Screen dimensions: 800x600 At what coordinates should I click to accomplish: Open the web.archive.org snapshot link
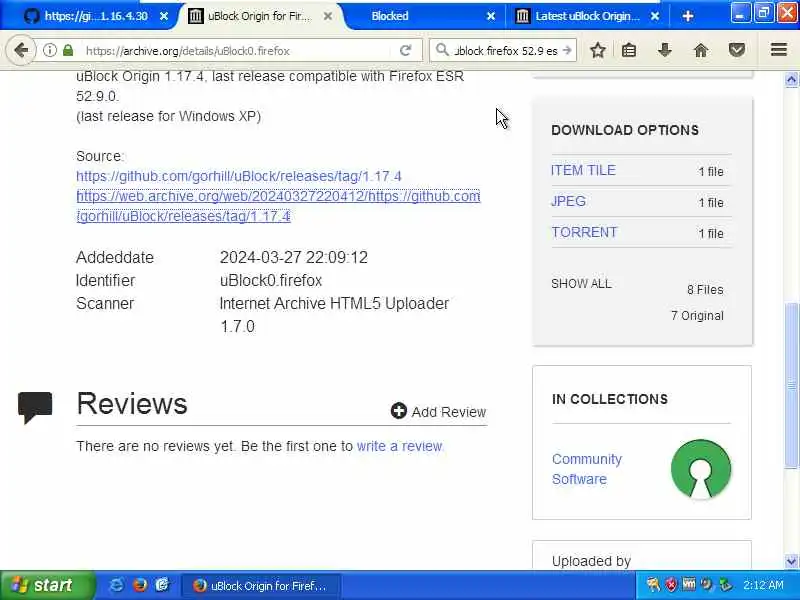(278, 206)
